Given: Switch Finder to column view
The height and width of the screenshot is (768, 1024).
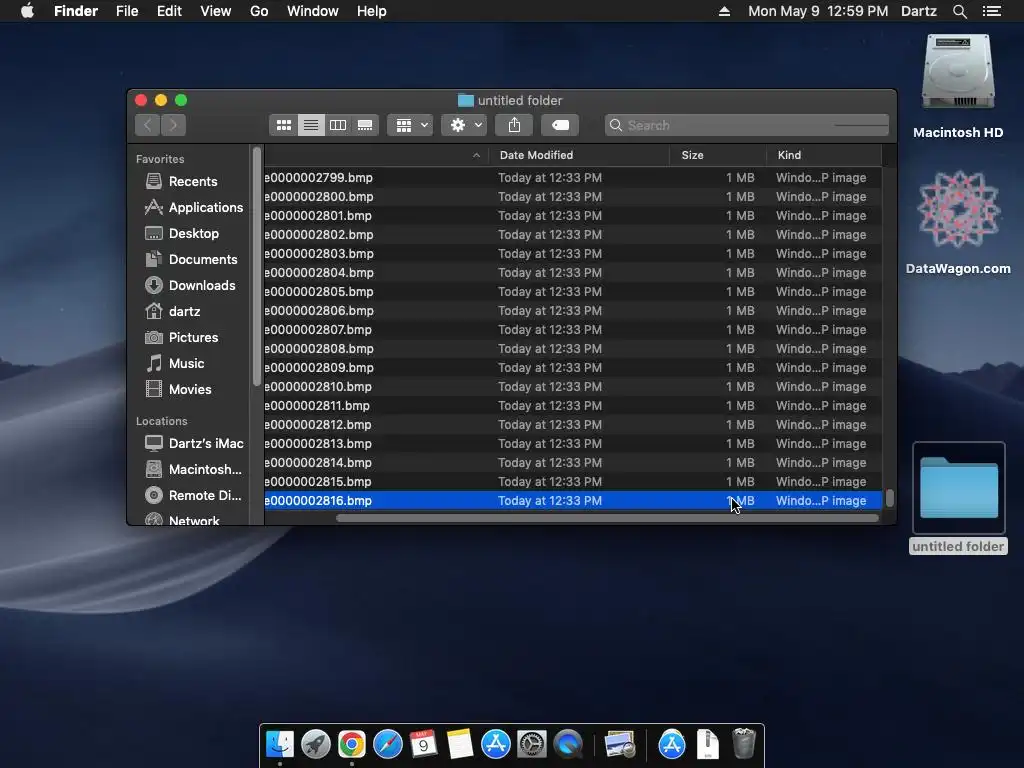Looking at the screenshot, I should pos(338,125).
